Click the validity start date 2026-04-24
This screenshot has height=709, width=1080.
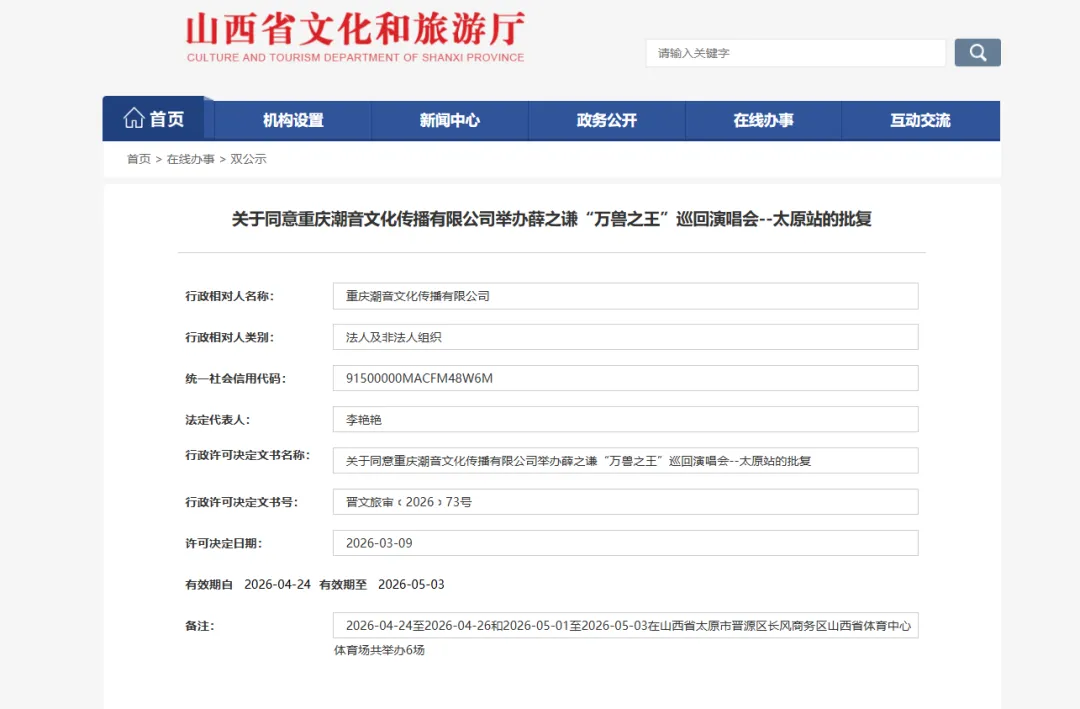[278, 584]
